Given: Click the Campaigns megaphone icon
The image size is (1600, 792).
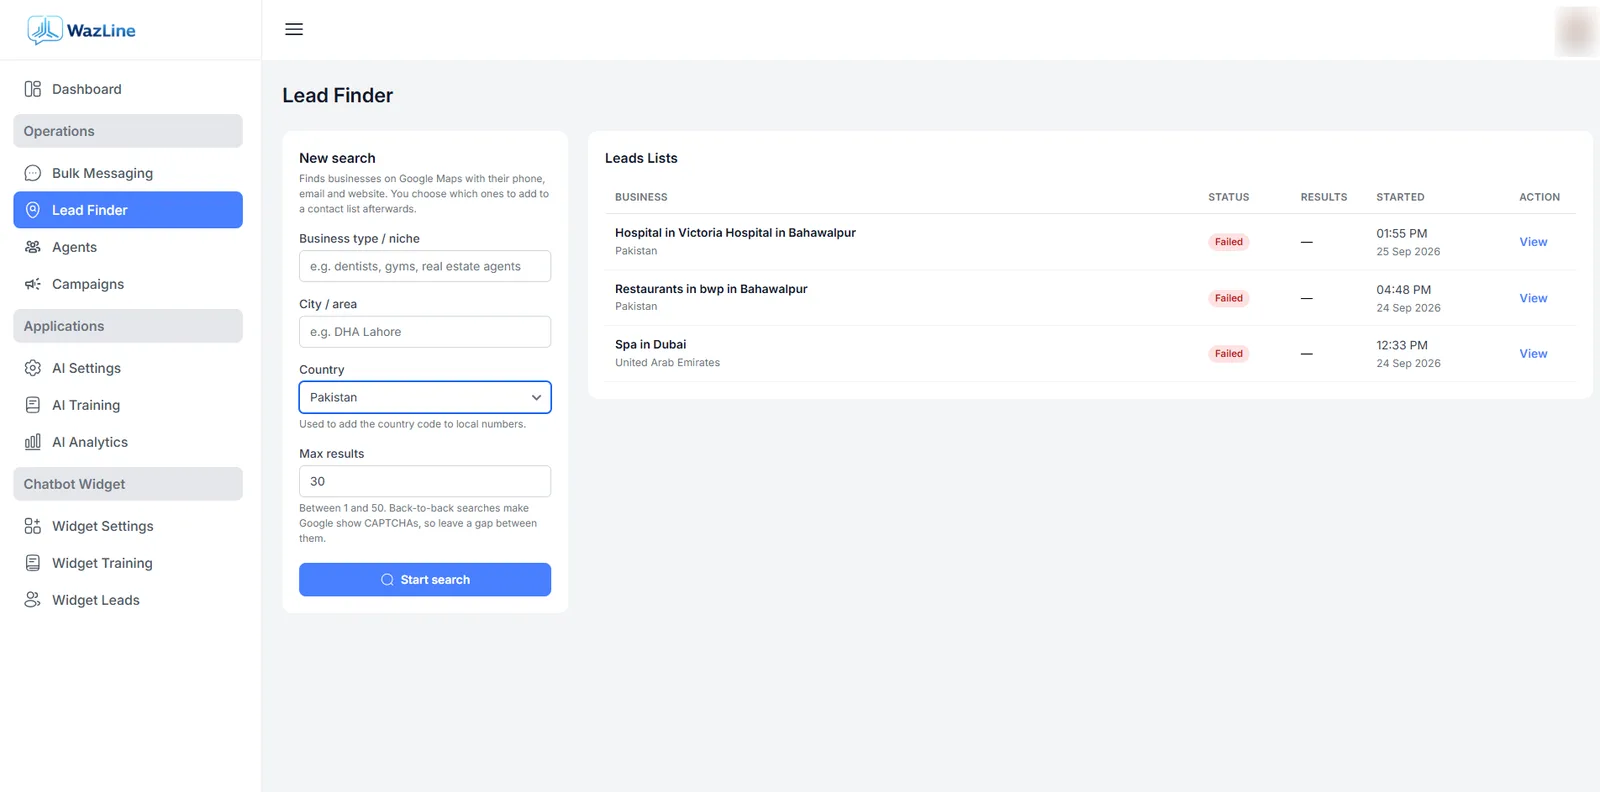Looking at the screenshot, I should 33,284.
